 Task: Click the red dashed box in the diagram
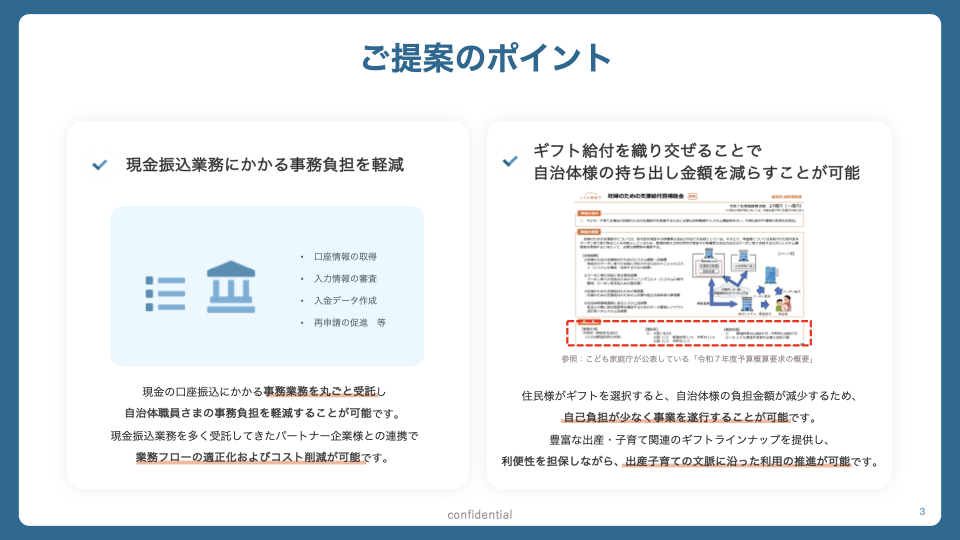click(x=692, y=333)
